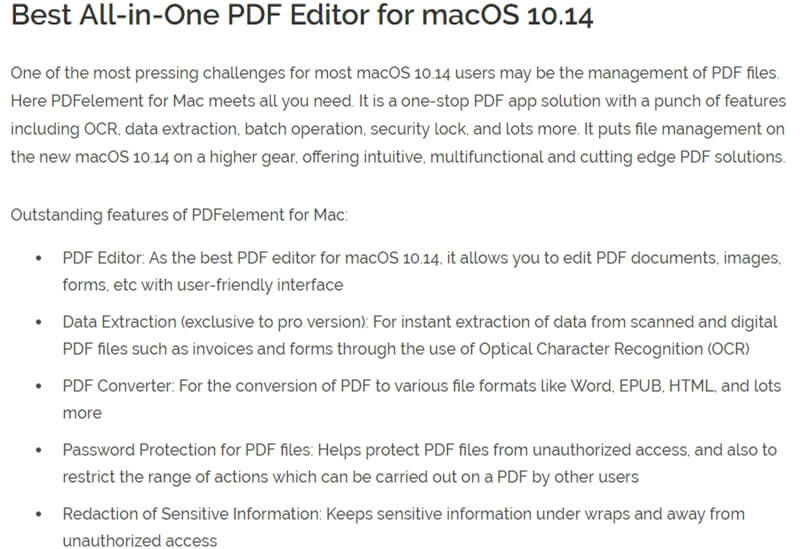Click the 'PDF Editor:' feature label
Screen dimensions: 800x549
coord(104,258)
